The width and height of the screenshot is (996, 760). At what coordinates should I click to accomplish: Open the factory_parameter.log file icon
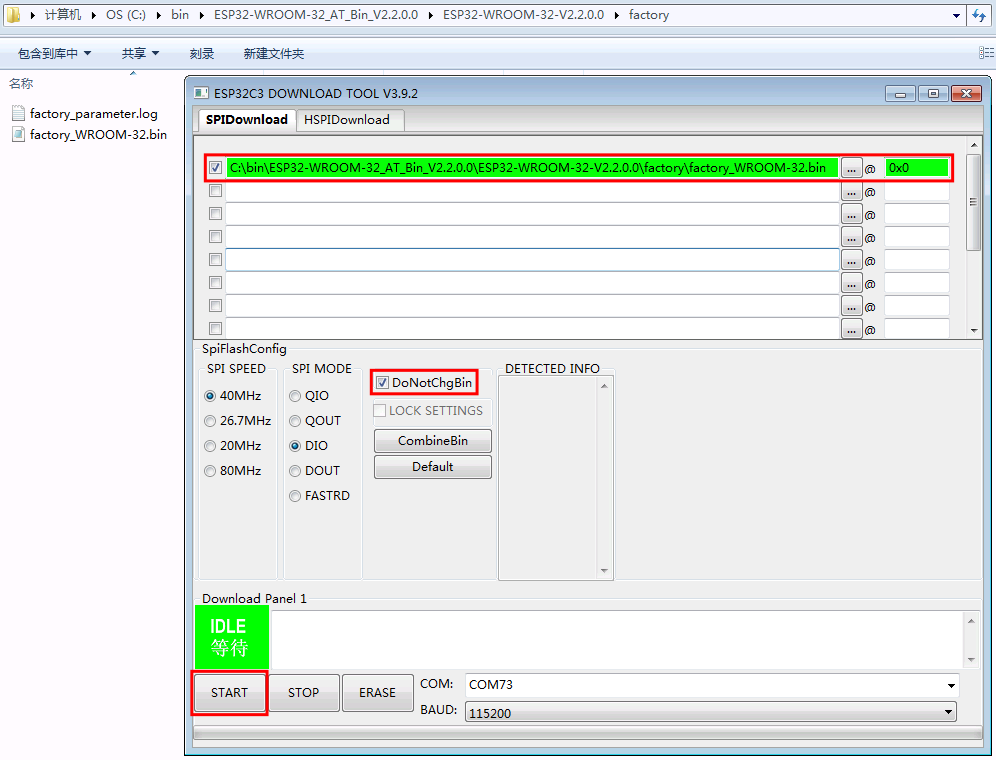16,113
